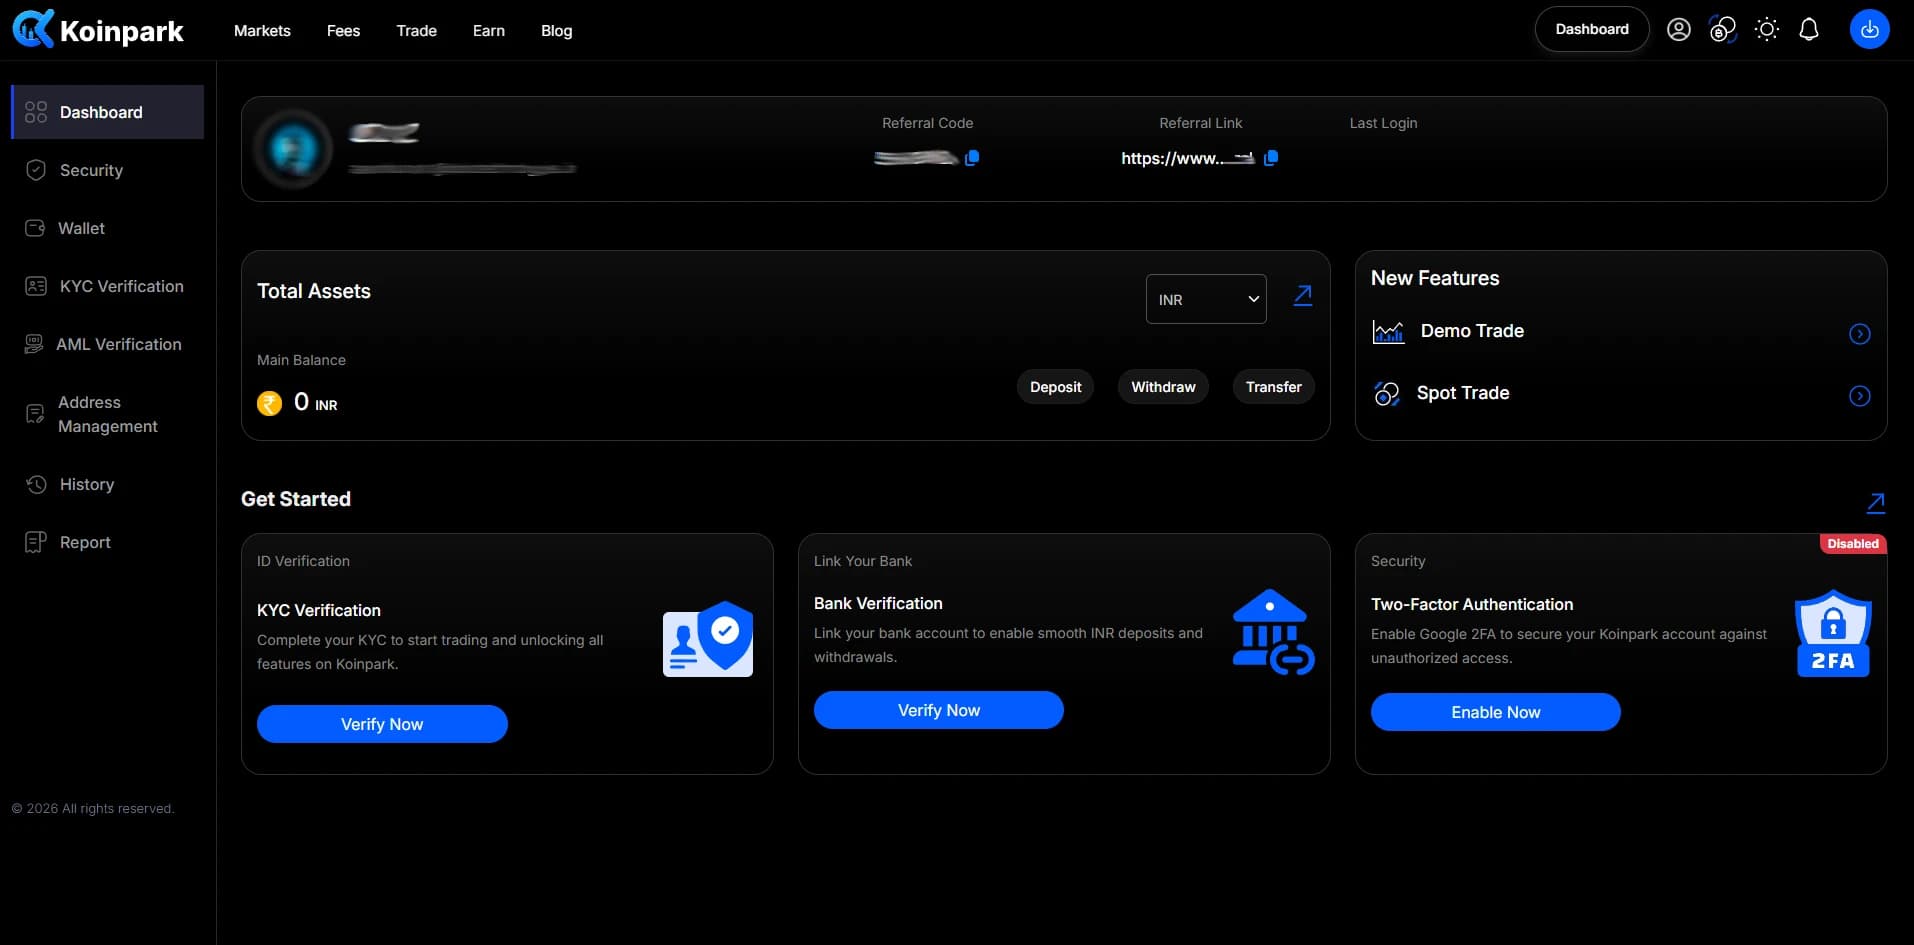Click the "New Features" heading

pos(1435,278)
